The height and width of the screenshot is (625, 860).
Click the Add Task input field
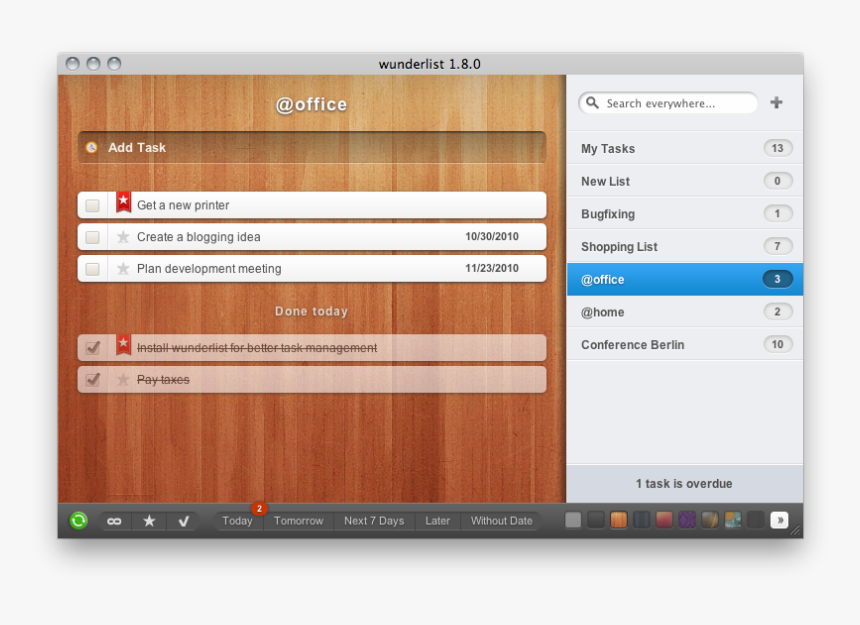[312, 147]
